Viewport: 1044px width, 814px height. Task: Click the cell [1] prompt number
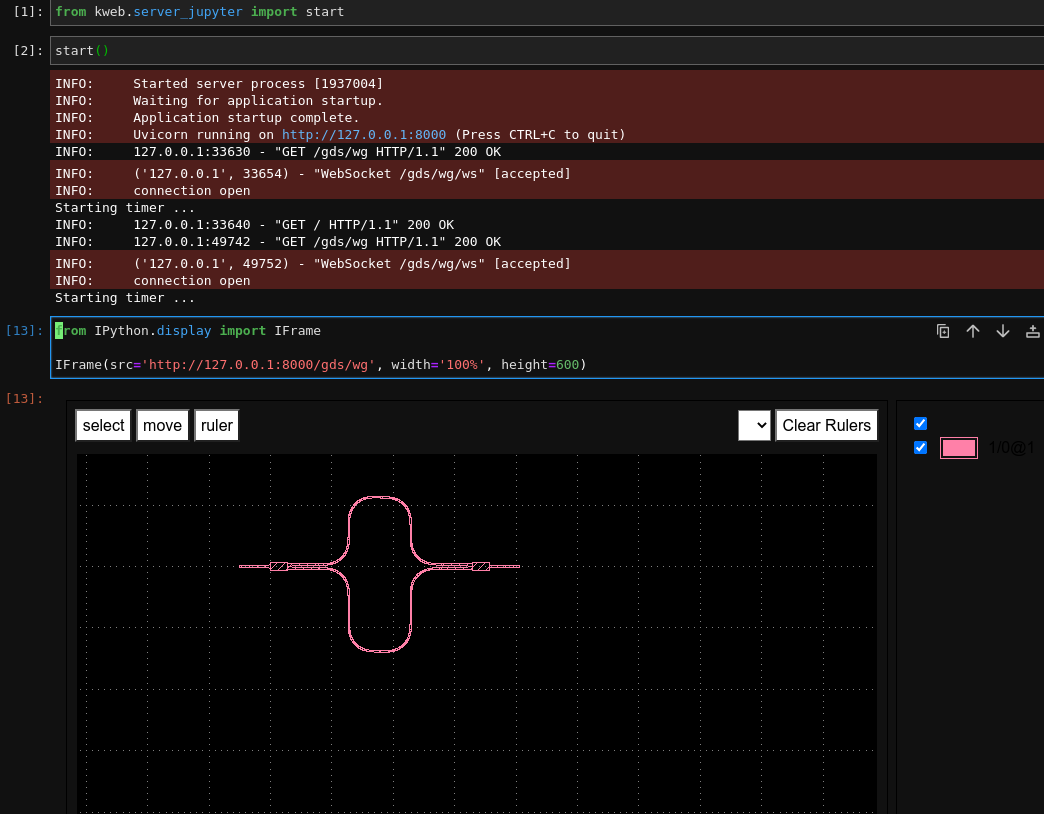pyautogui.click(x=28, y=12)
